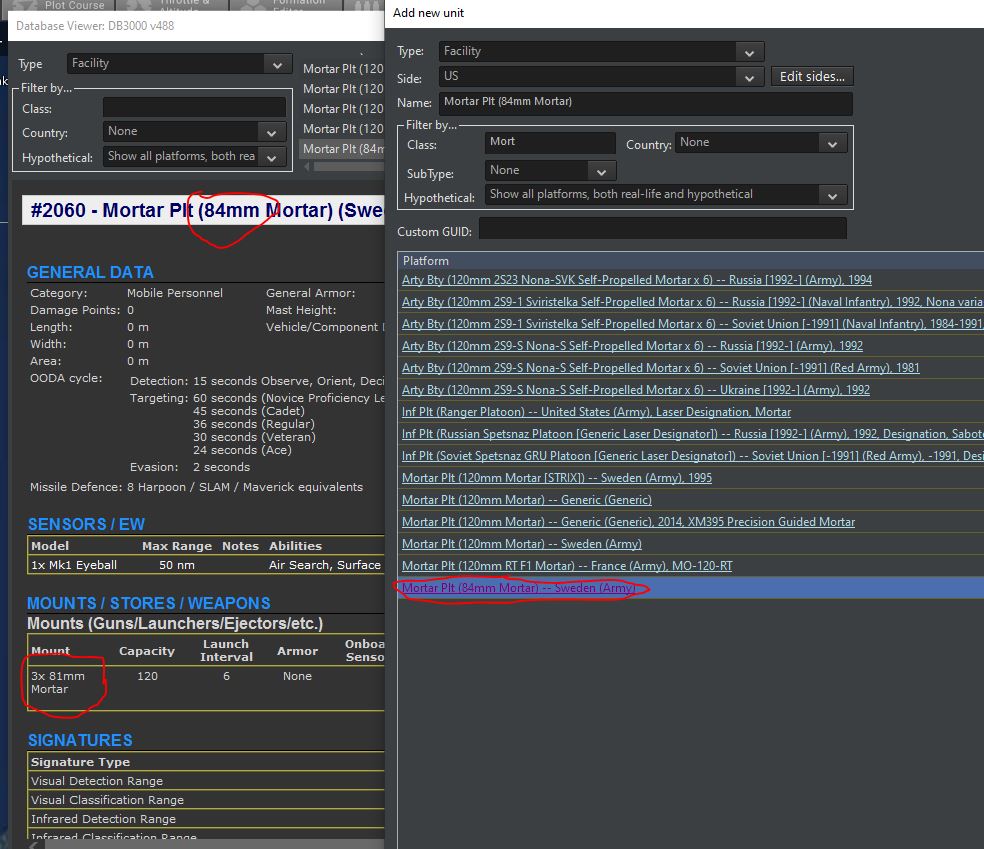Click the GENERAL DATA section heading
Image resolution: width=984 pixels, height=849 pixels.
pos(90,272)
